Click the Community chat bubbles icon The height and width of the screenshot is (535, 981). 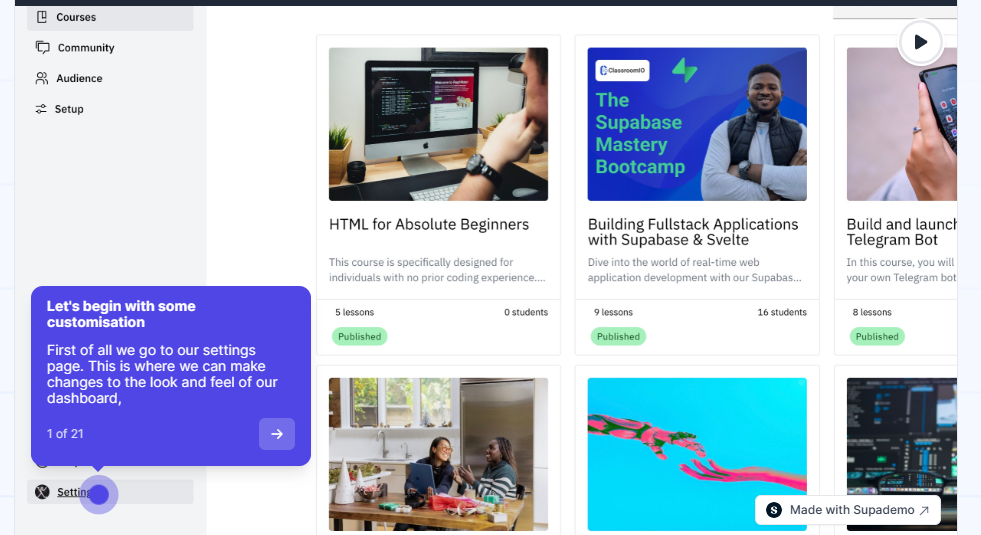43,48
